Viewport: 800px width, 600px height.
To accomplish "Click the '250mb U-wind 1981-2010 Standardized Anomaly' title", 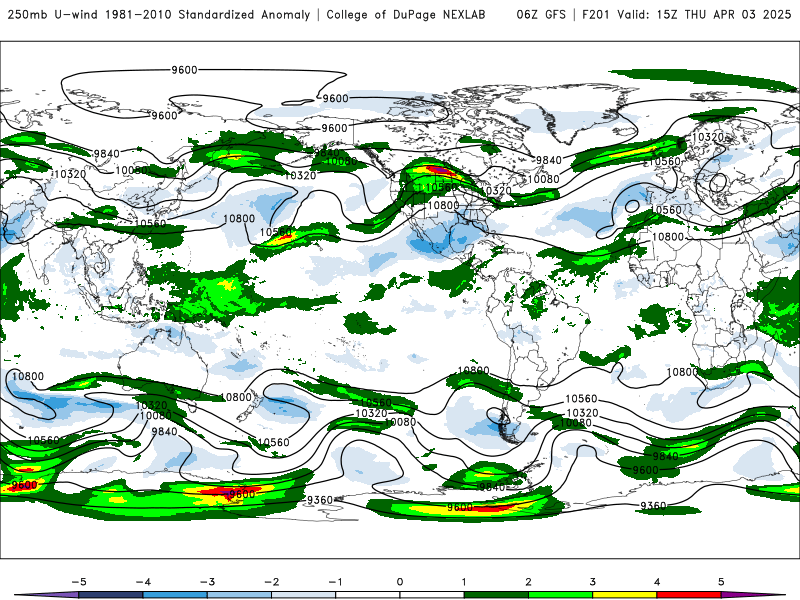I will tap(159, 14).
